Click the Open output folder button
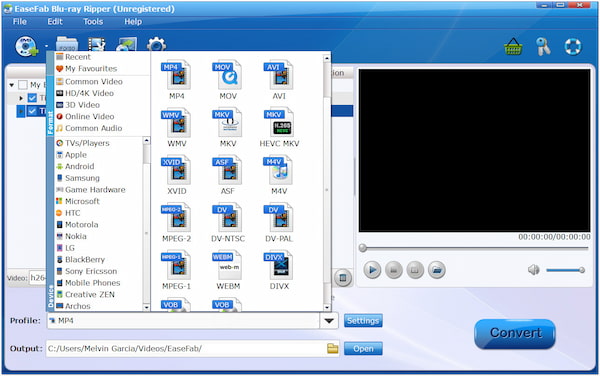This screenshot has width=600, height=376. (x=363, y=348)
